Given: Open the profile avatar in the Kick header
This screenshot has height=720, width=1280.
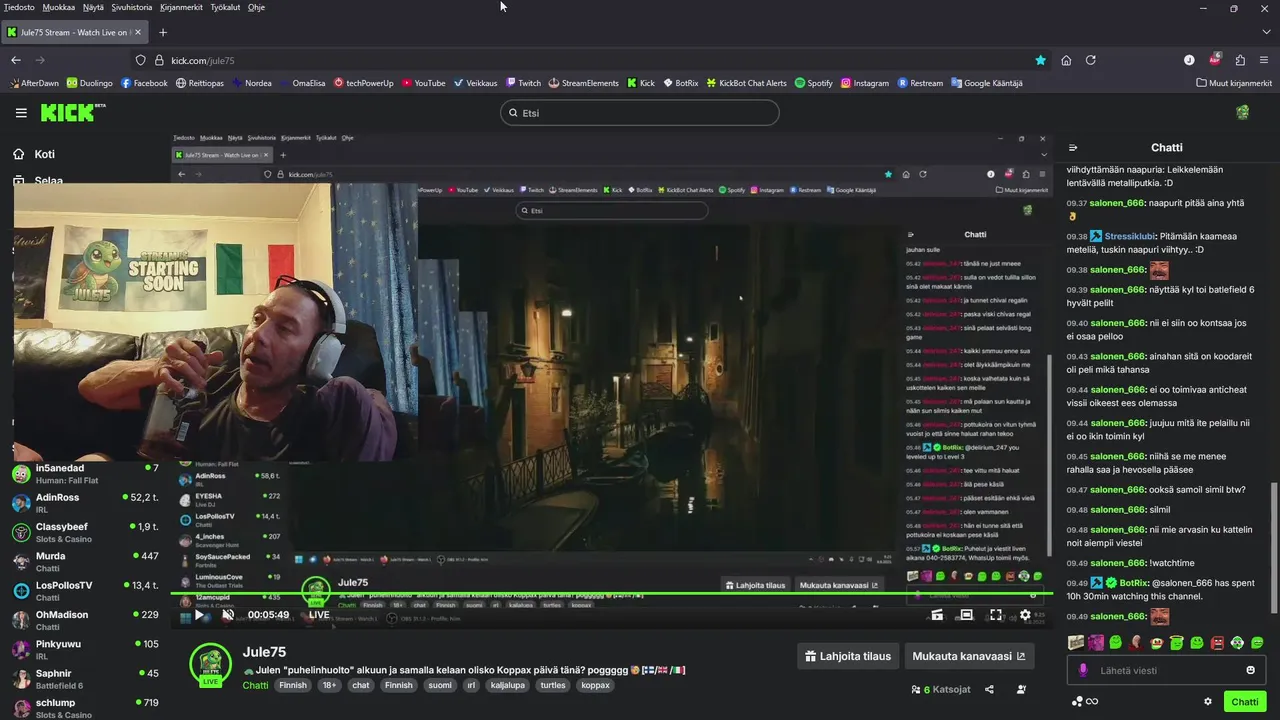Looking at the screenshot, I should coord(1242,112).
